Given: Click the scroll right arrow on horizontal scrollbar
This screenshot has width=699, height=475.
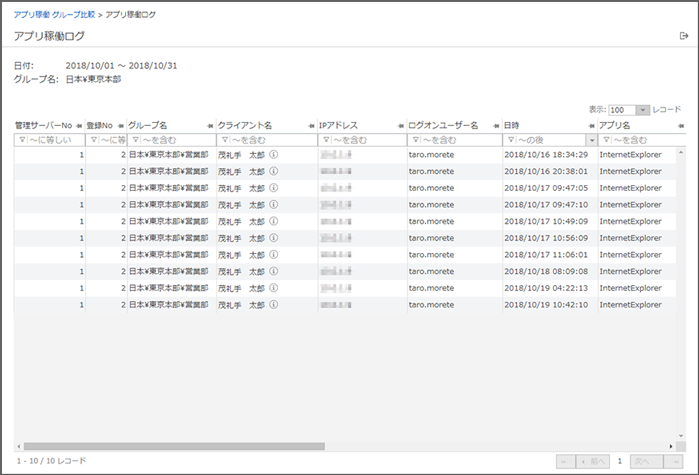Looking at the screenshot, I should [x=671, y=446].
